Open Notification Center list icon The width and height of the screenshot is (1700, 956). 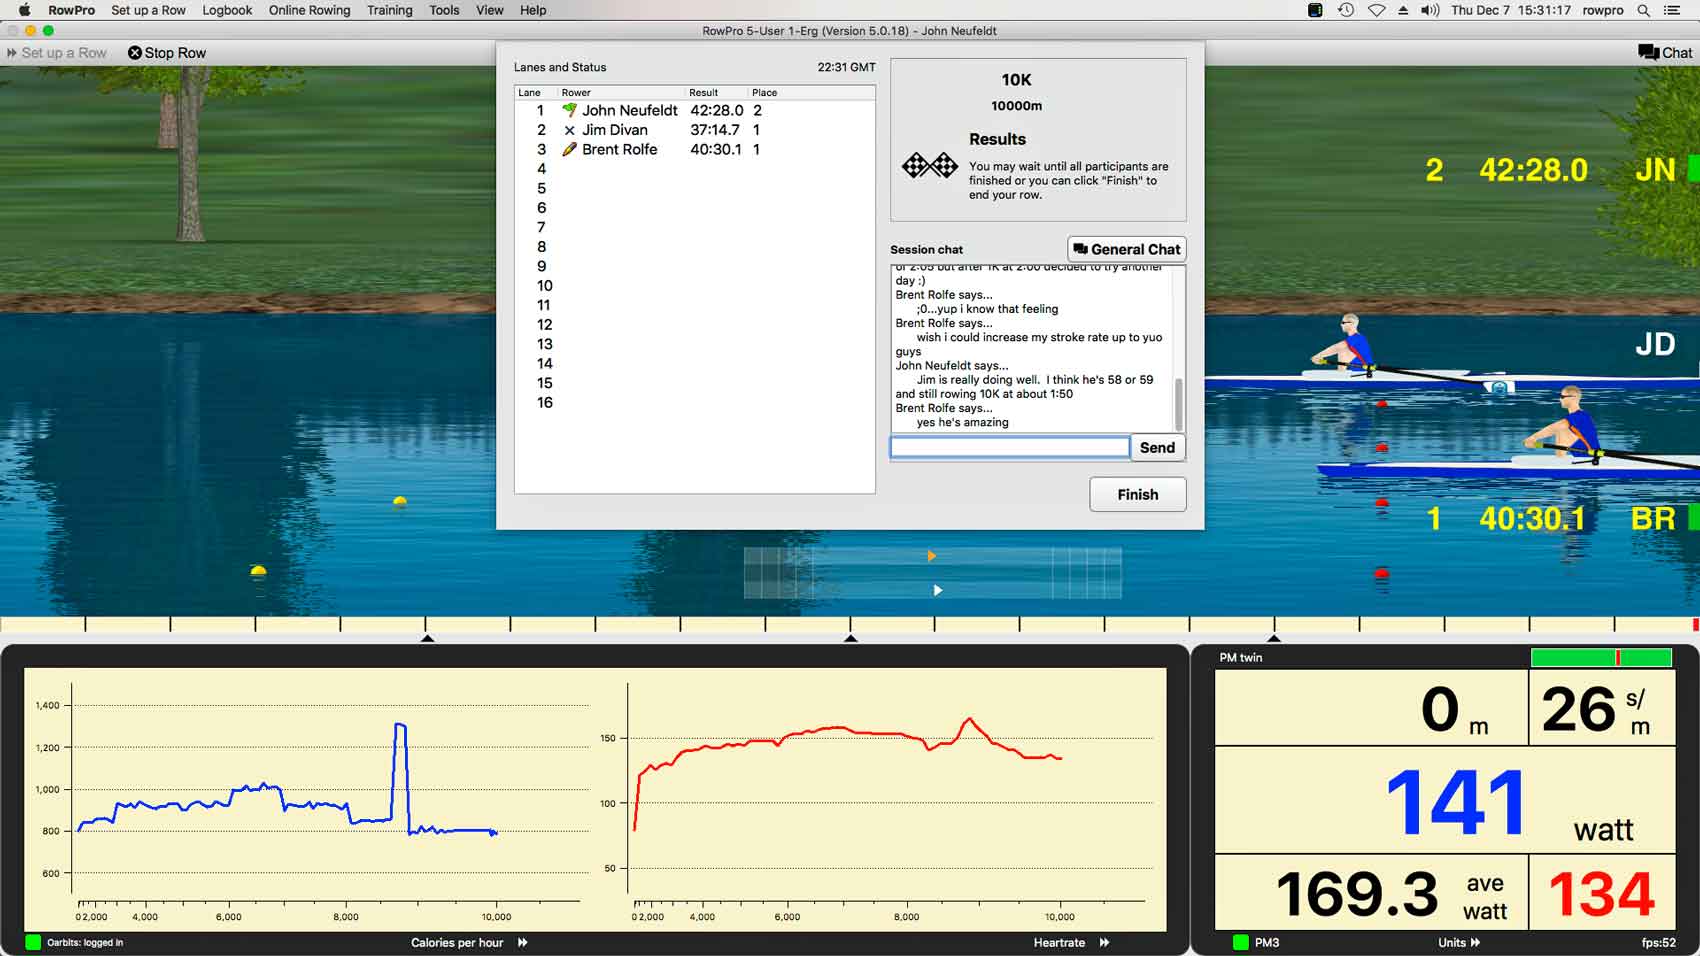point(1671,10)
